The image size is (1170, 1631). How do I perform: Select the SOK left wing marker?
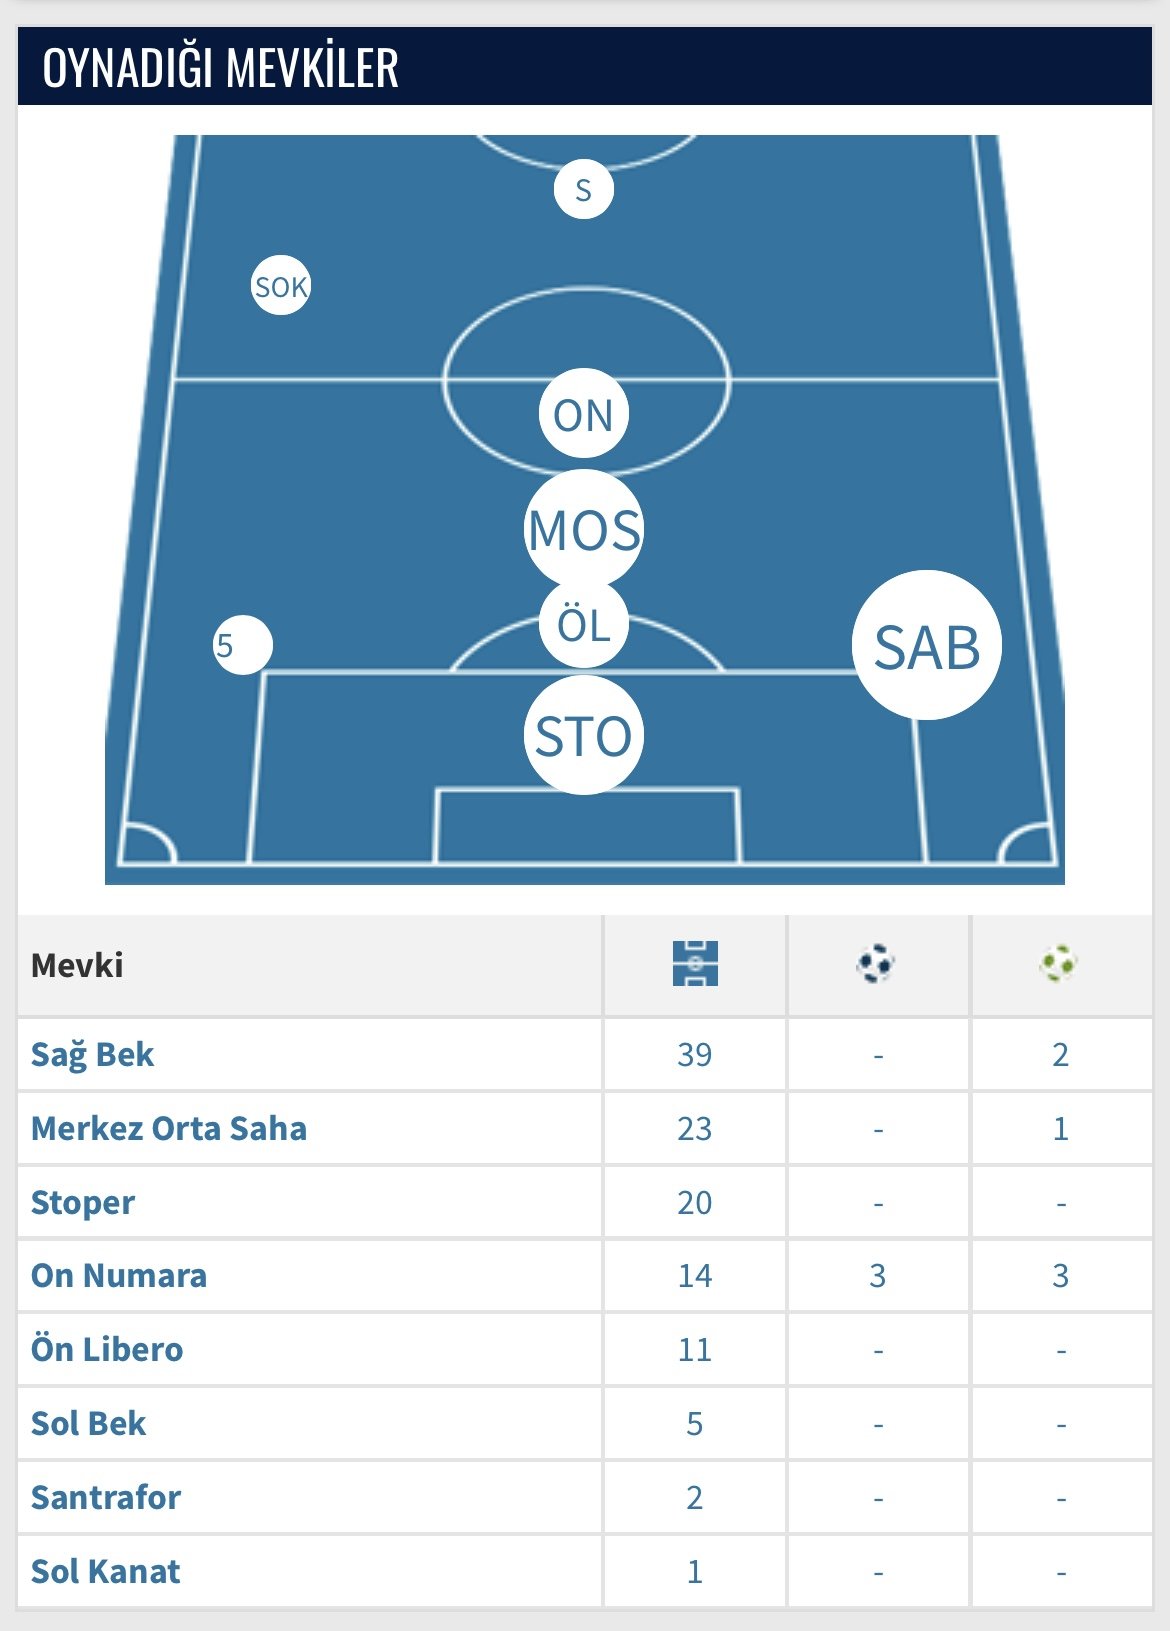pos(281,286)
